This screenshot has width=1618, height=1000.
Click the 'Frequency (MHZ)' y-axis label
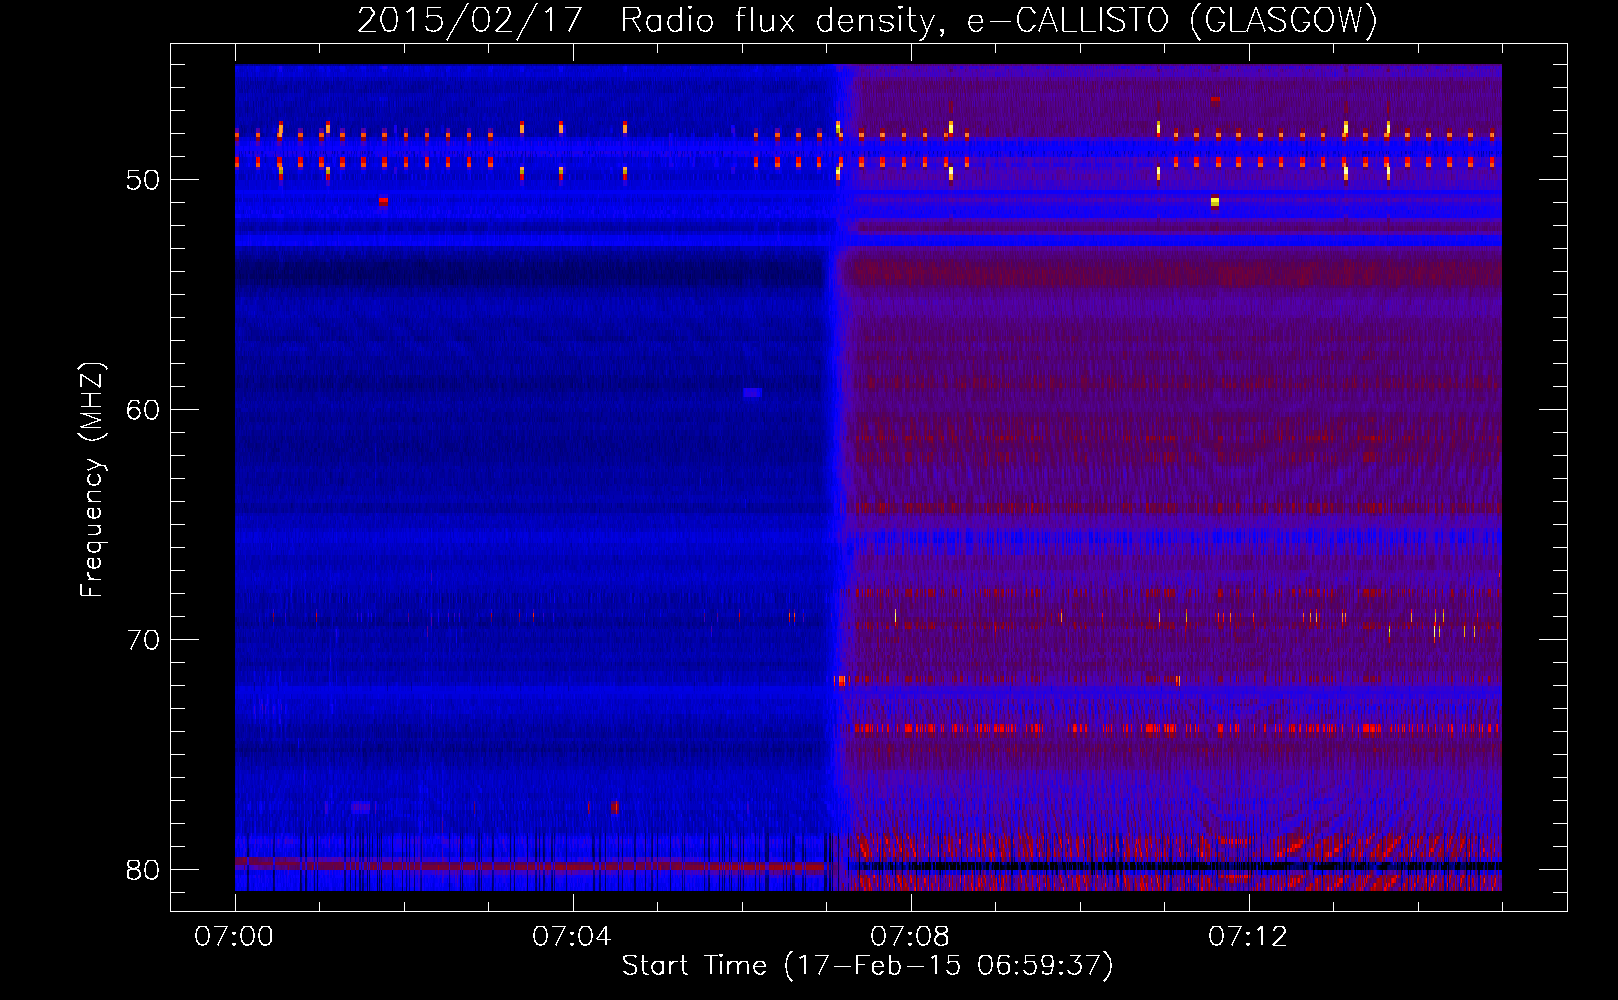(91, 480)
